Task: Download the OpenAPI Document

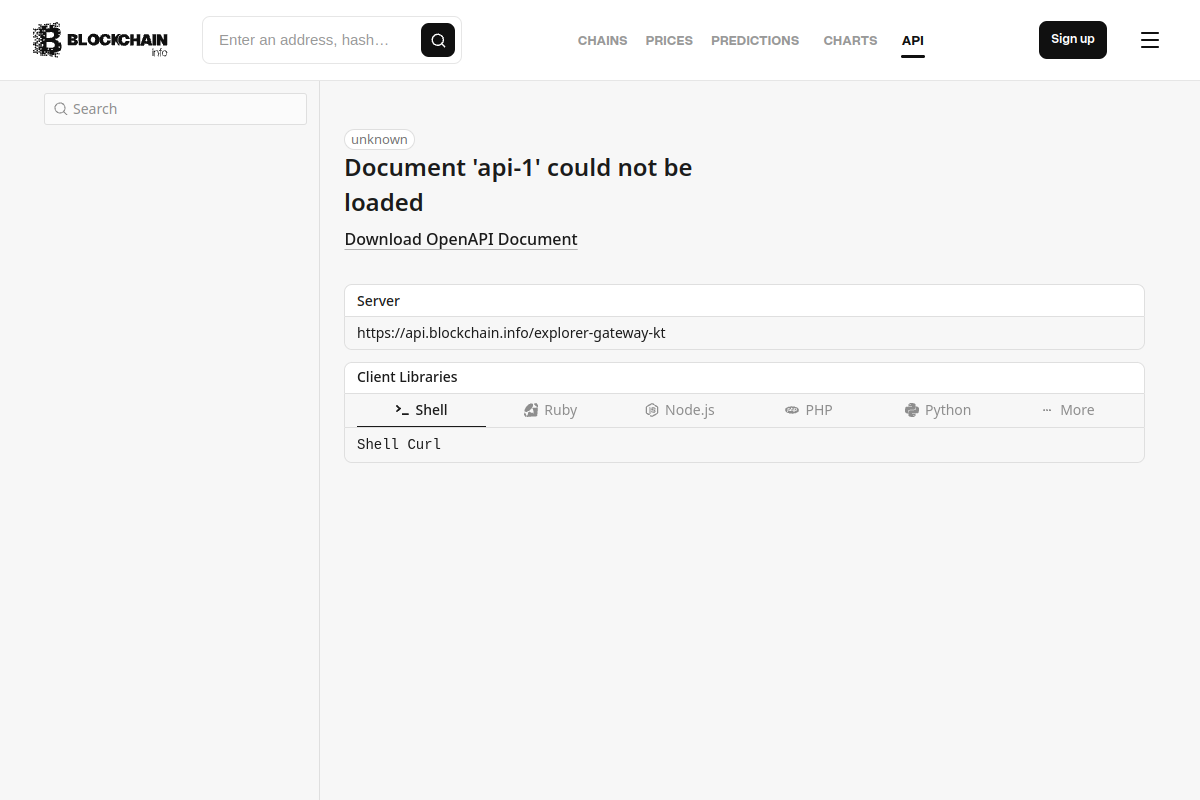Action: (x=461, y=239)
